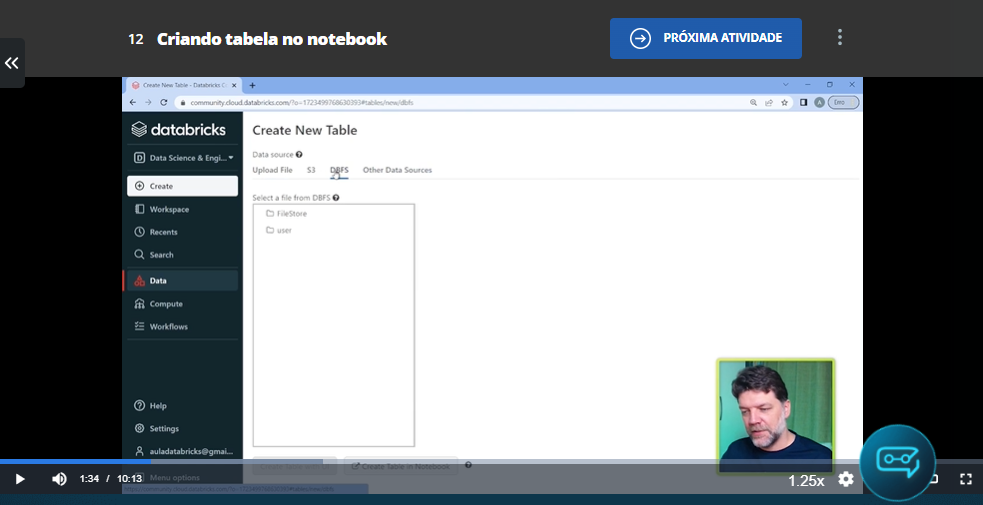
Task: Click the share page icon in address bar
Action: 769,102
